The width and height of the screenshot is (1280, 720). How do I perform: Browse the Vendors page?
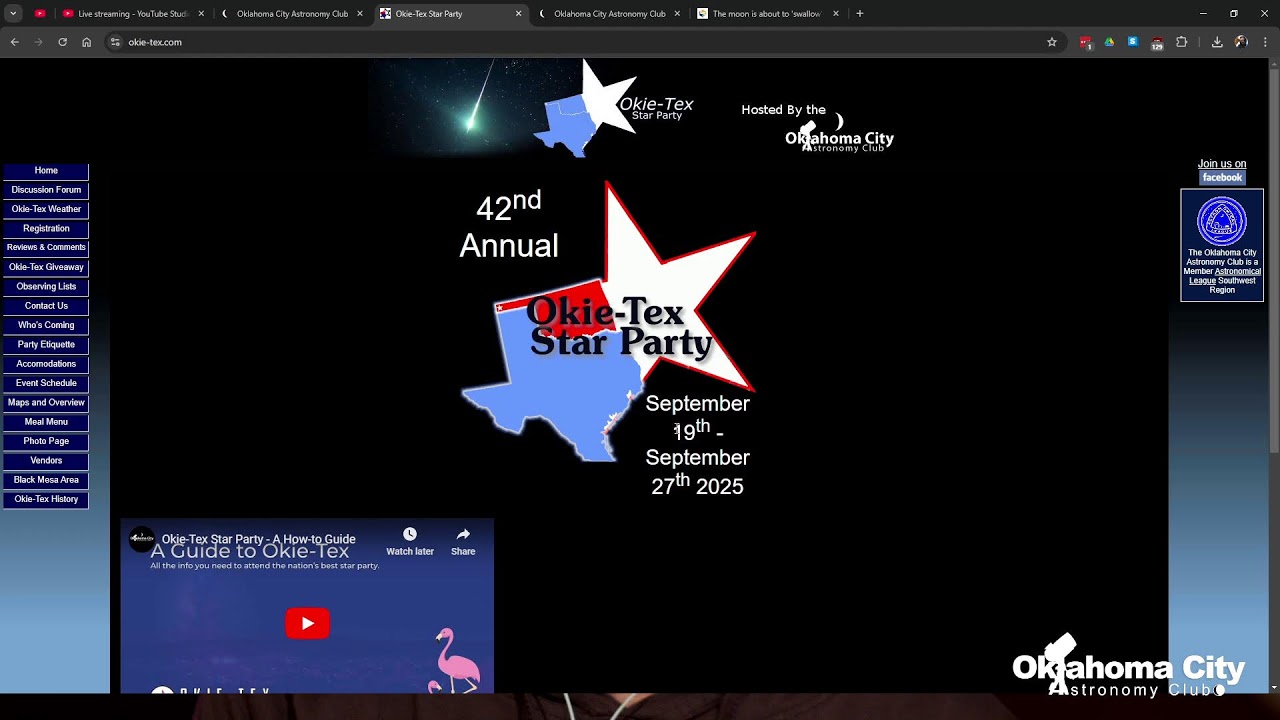point(46,461)
